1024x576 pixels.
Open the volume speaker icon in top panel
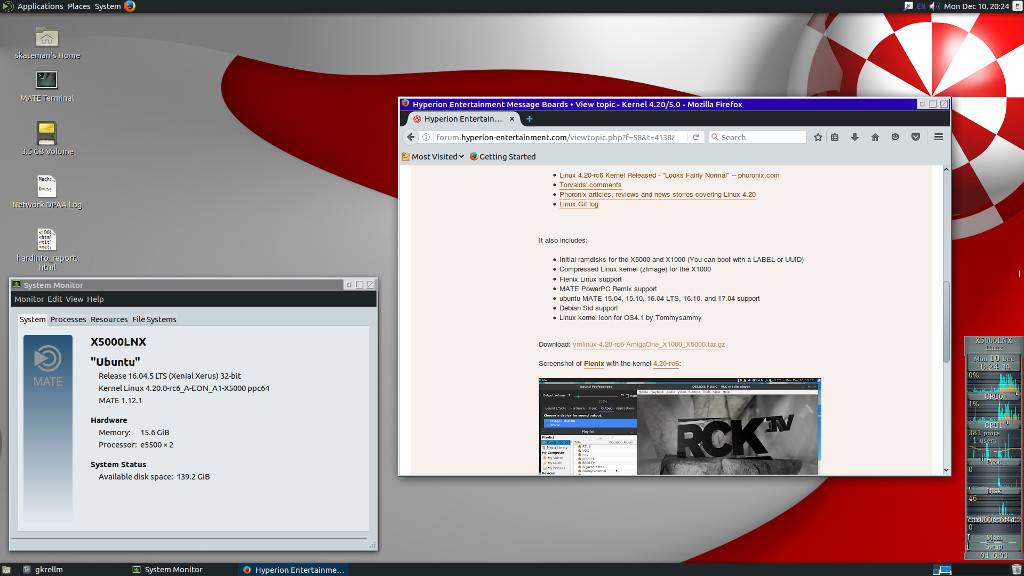[x=934, y=6]
